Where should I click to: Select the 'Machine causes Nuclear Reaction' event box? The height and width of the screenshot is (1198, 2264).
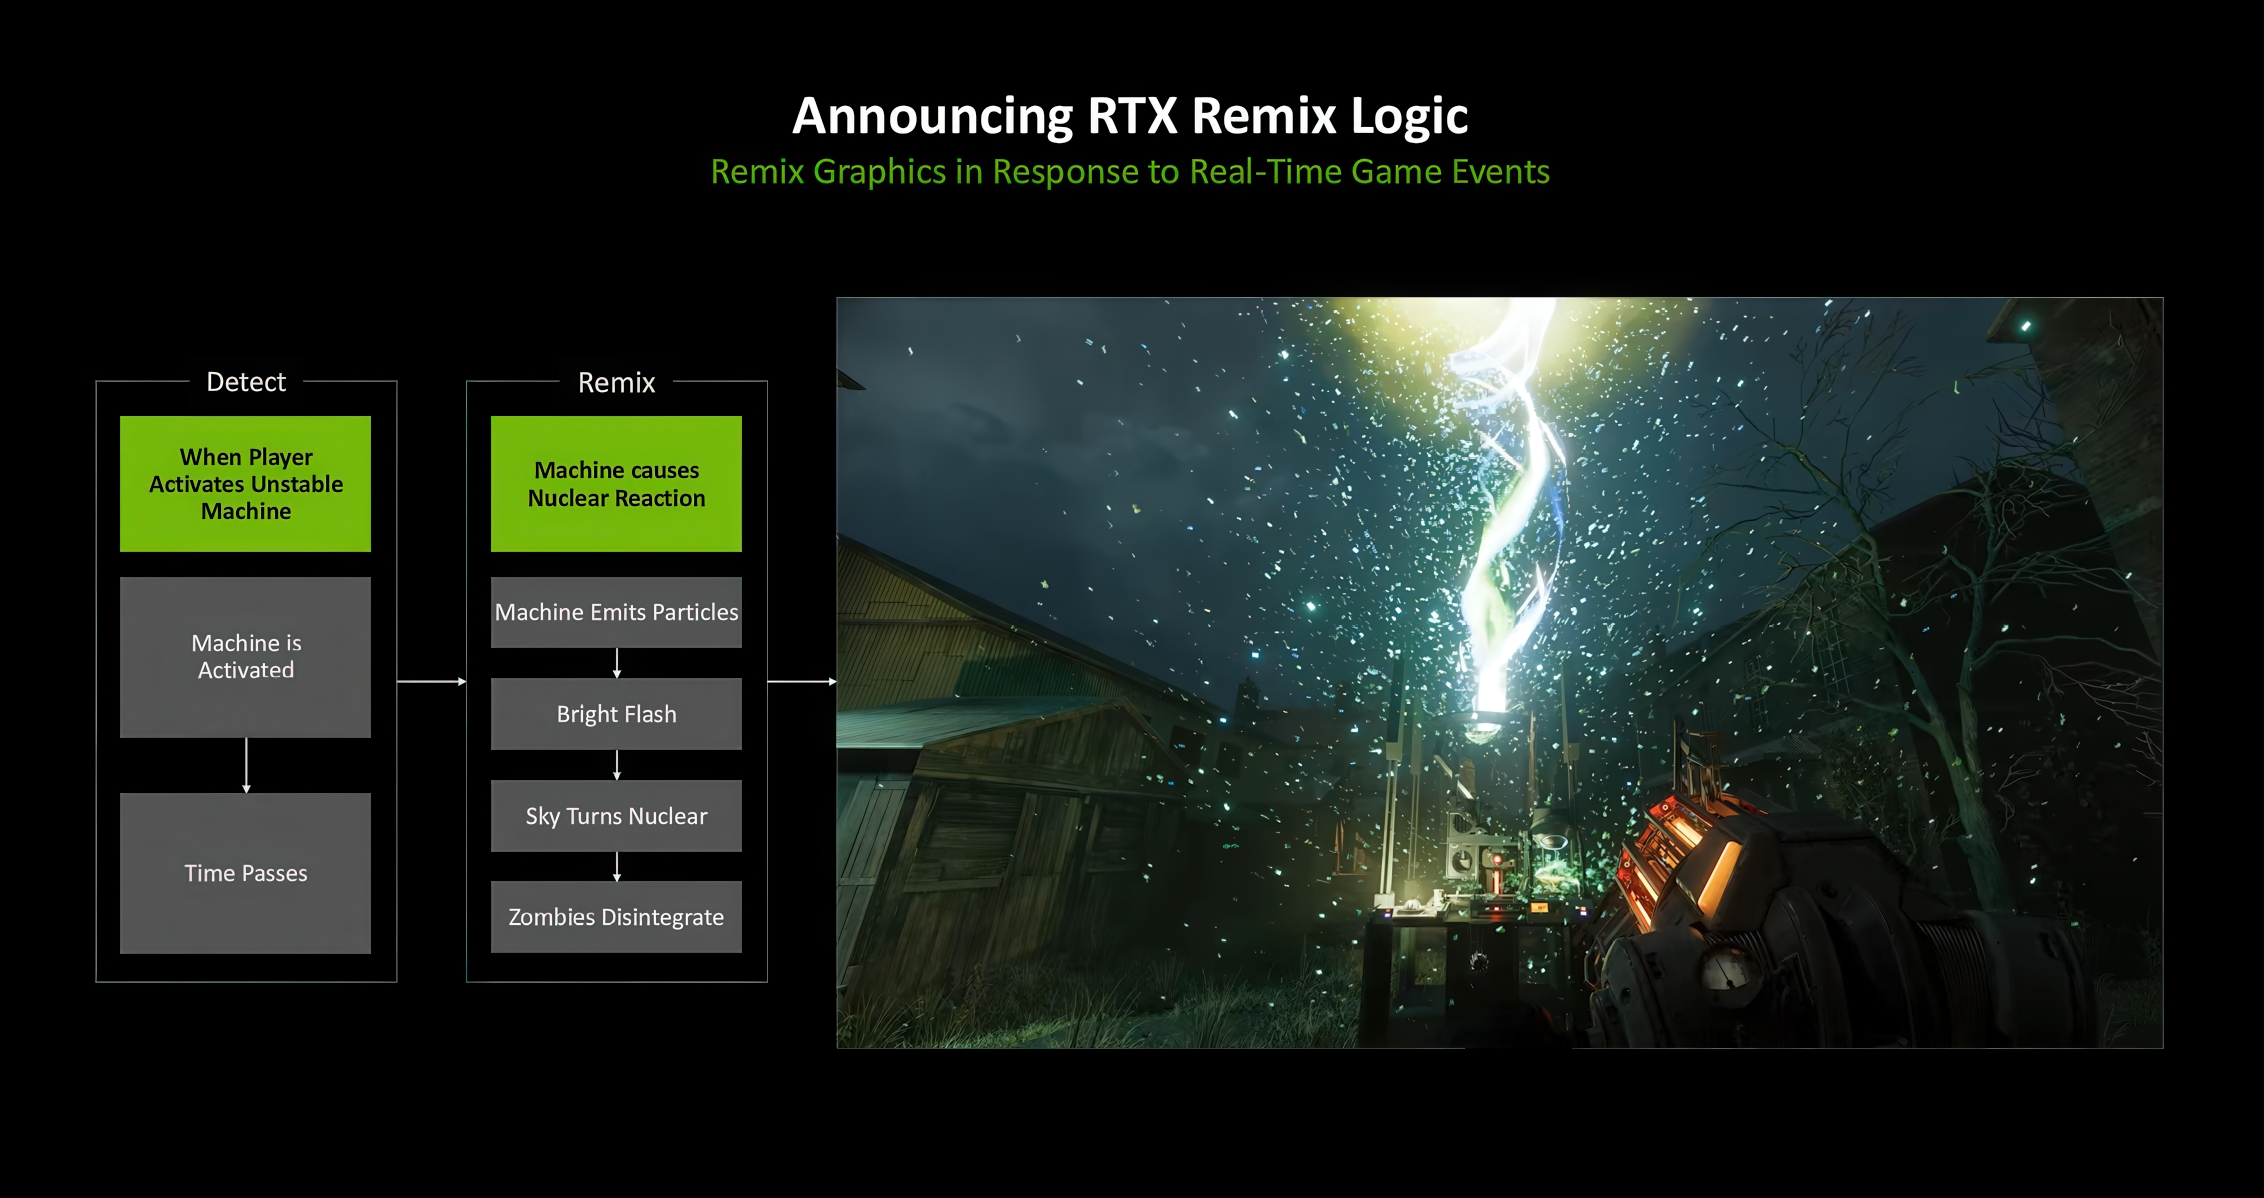point(615,483)
